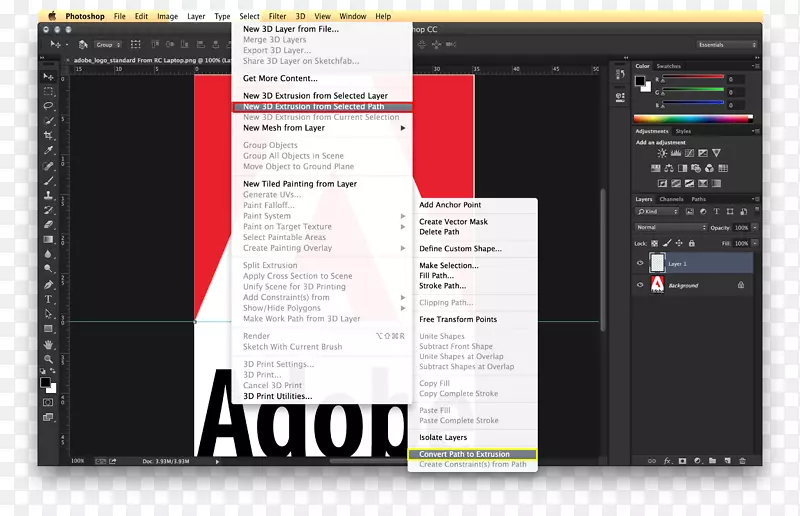
Task: Toggle lock image pixels brush icon
Action: pos(667,243)
